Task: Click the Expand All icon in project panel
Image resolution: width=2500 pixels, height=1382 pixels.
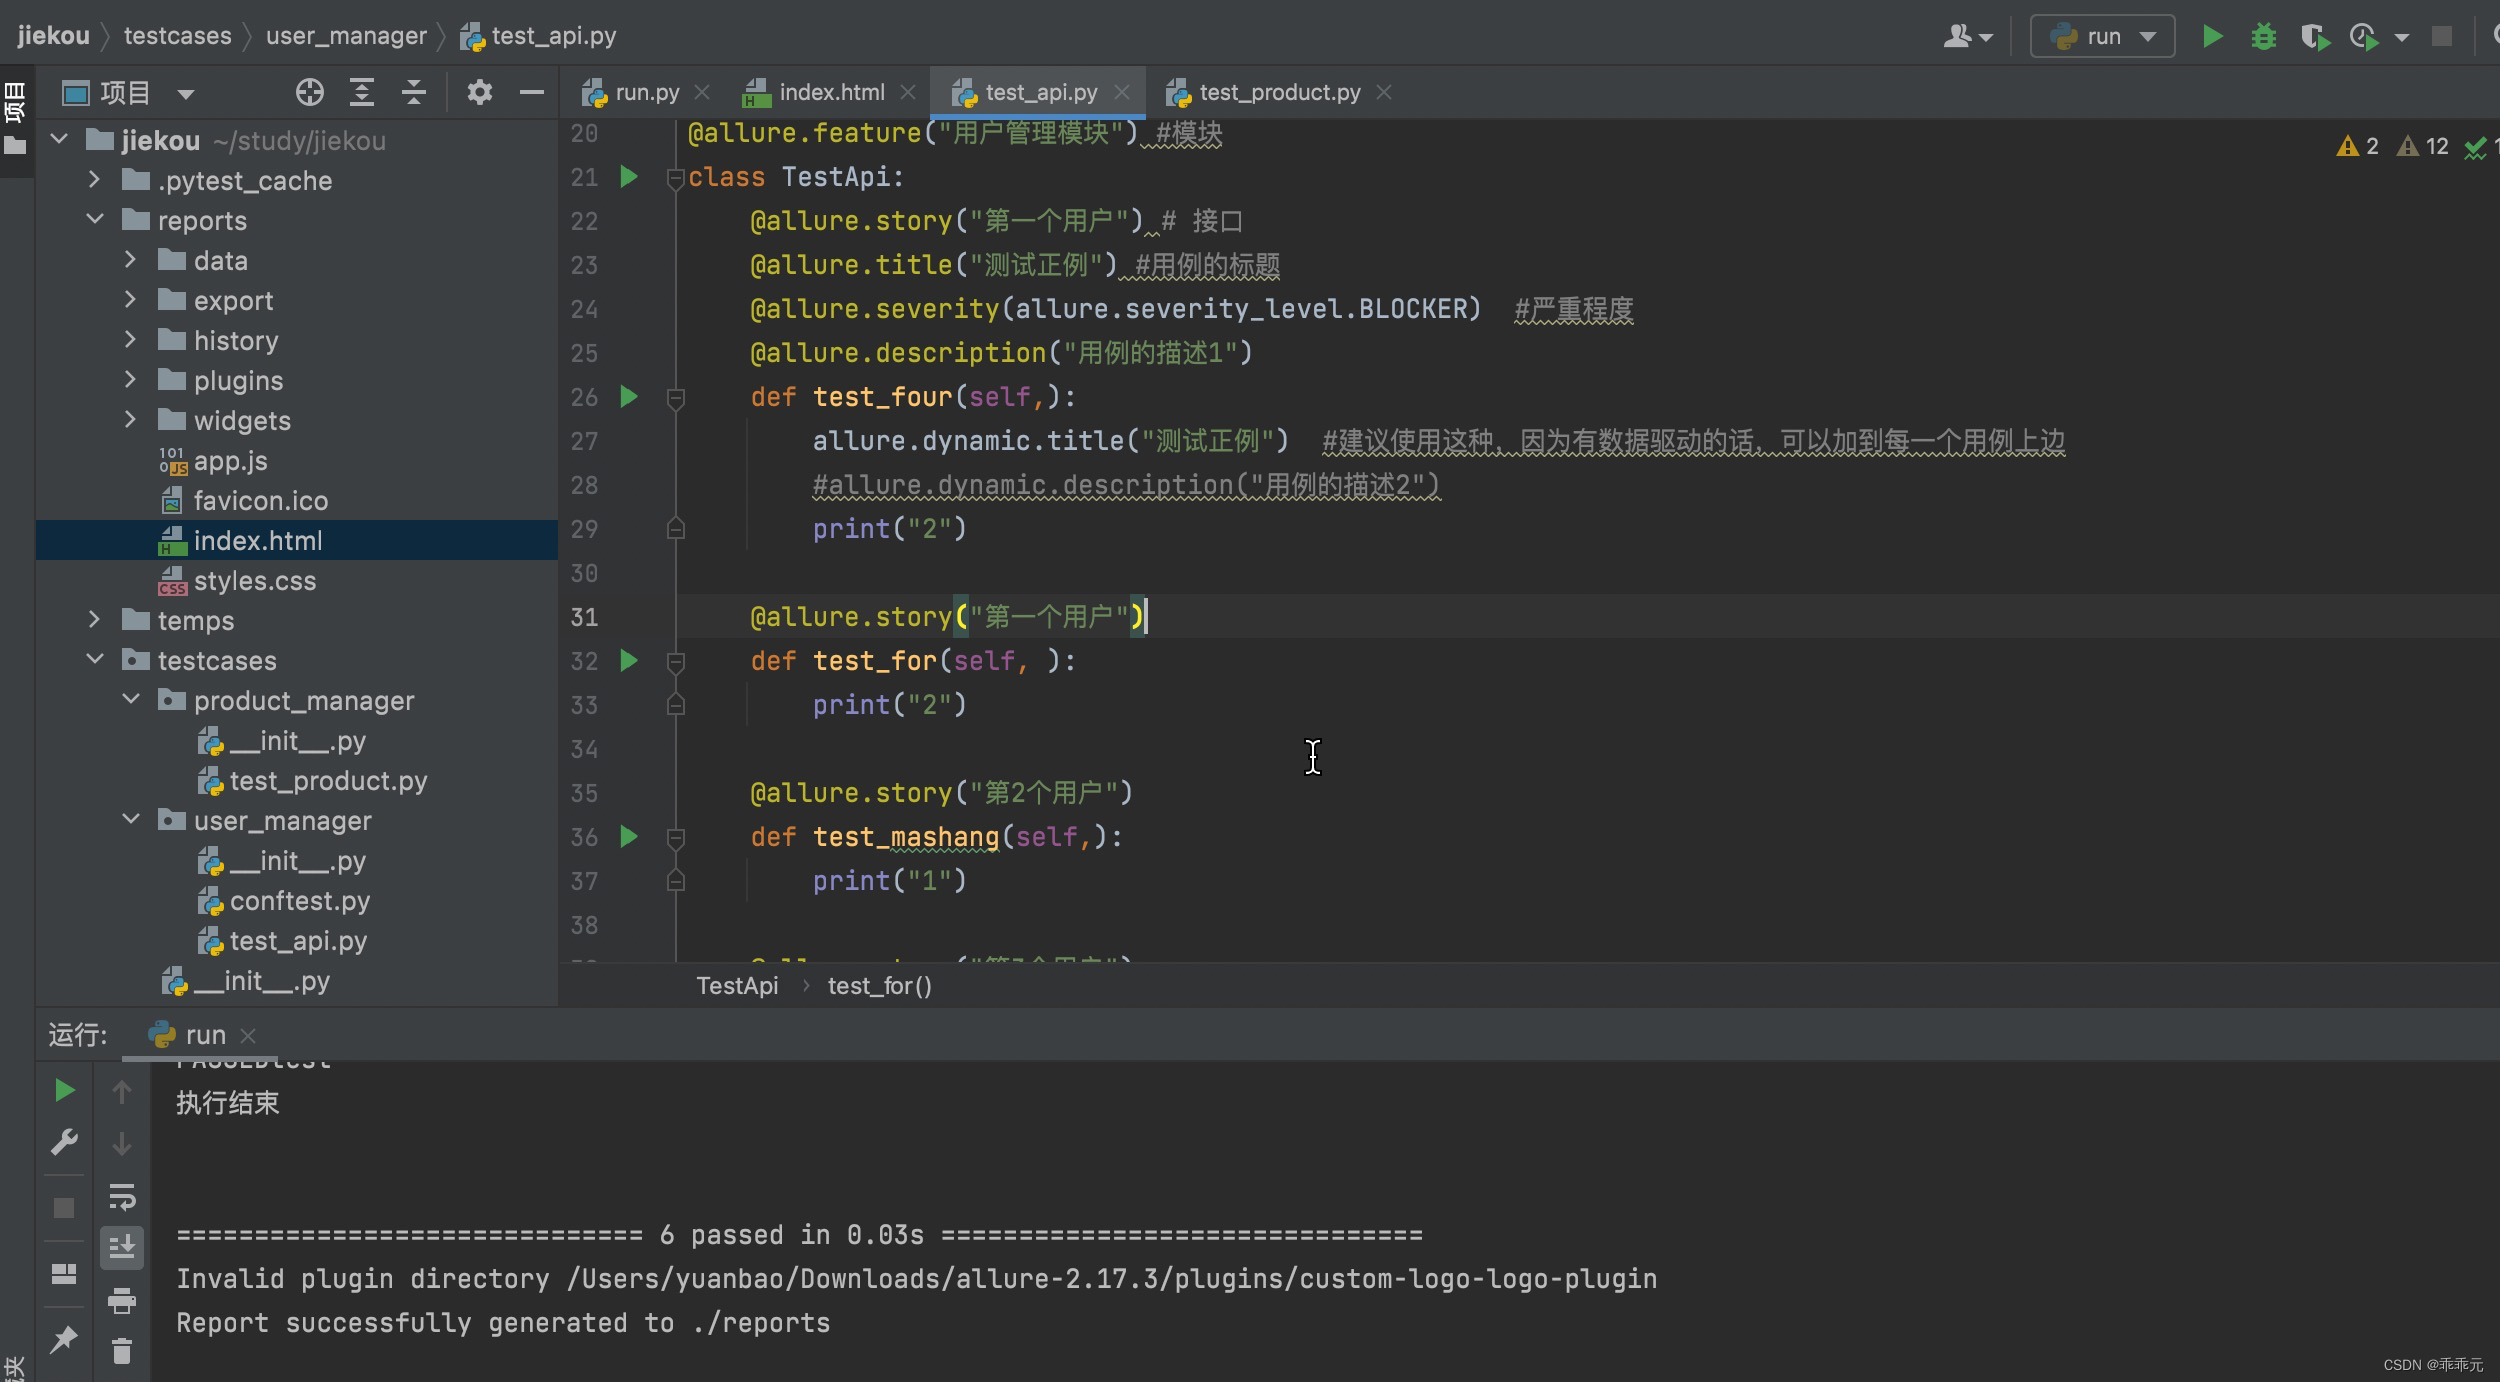Action: click(x=362, y=93)
